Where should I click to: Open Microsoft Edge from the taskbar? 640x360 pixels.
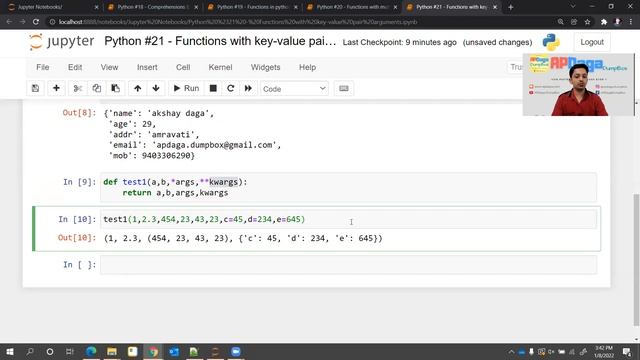[91, 351]
